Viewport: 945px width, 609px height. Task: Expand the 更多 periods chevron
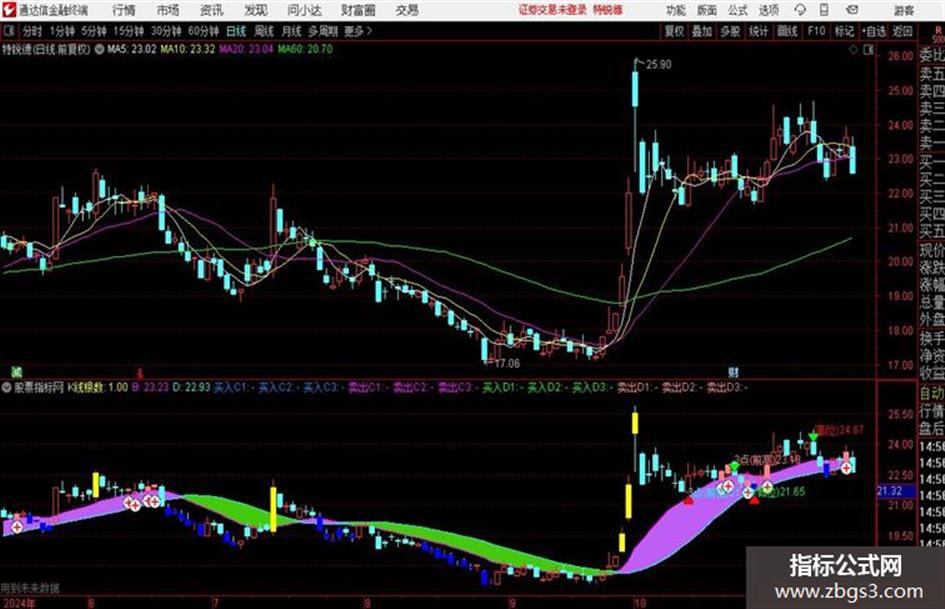pos(359,31)
